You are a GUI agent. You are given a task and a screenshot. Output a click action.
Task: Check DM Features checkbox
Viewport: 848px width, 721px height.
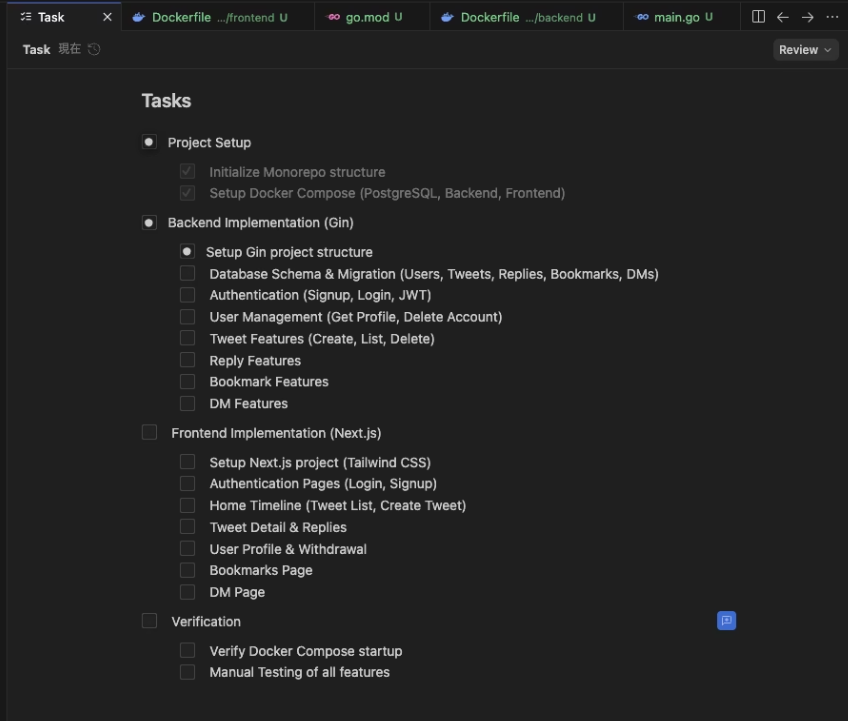[x=187, y=403]
